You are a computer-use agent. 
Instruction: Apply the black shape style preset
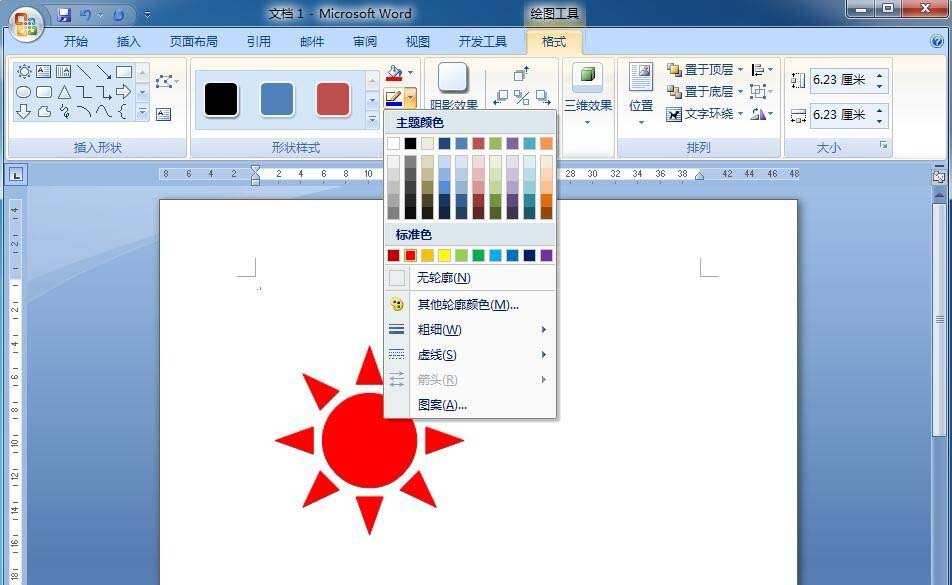(x=221, y=99)
